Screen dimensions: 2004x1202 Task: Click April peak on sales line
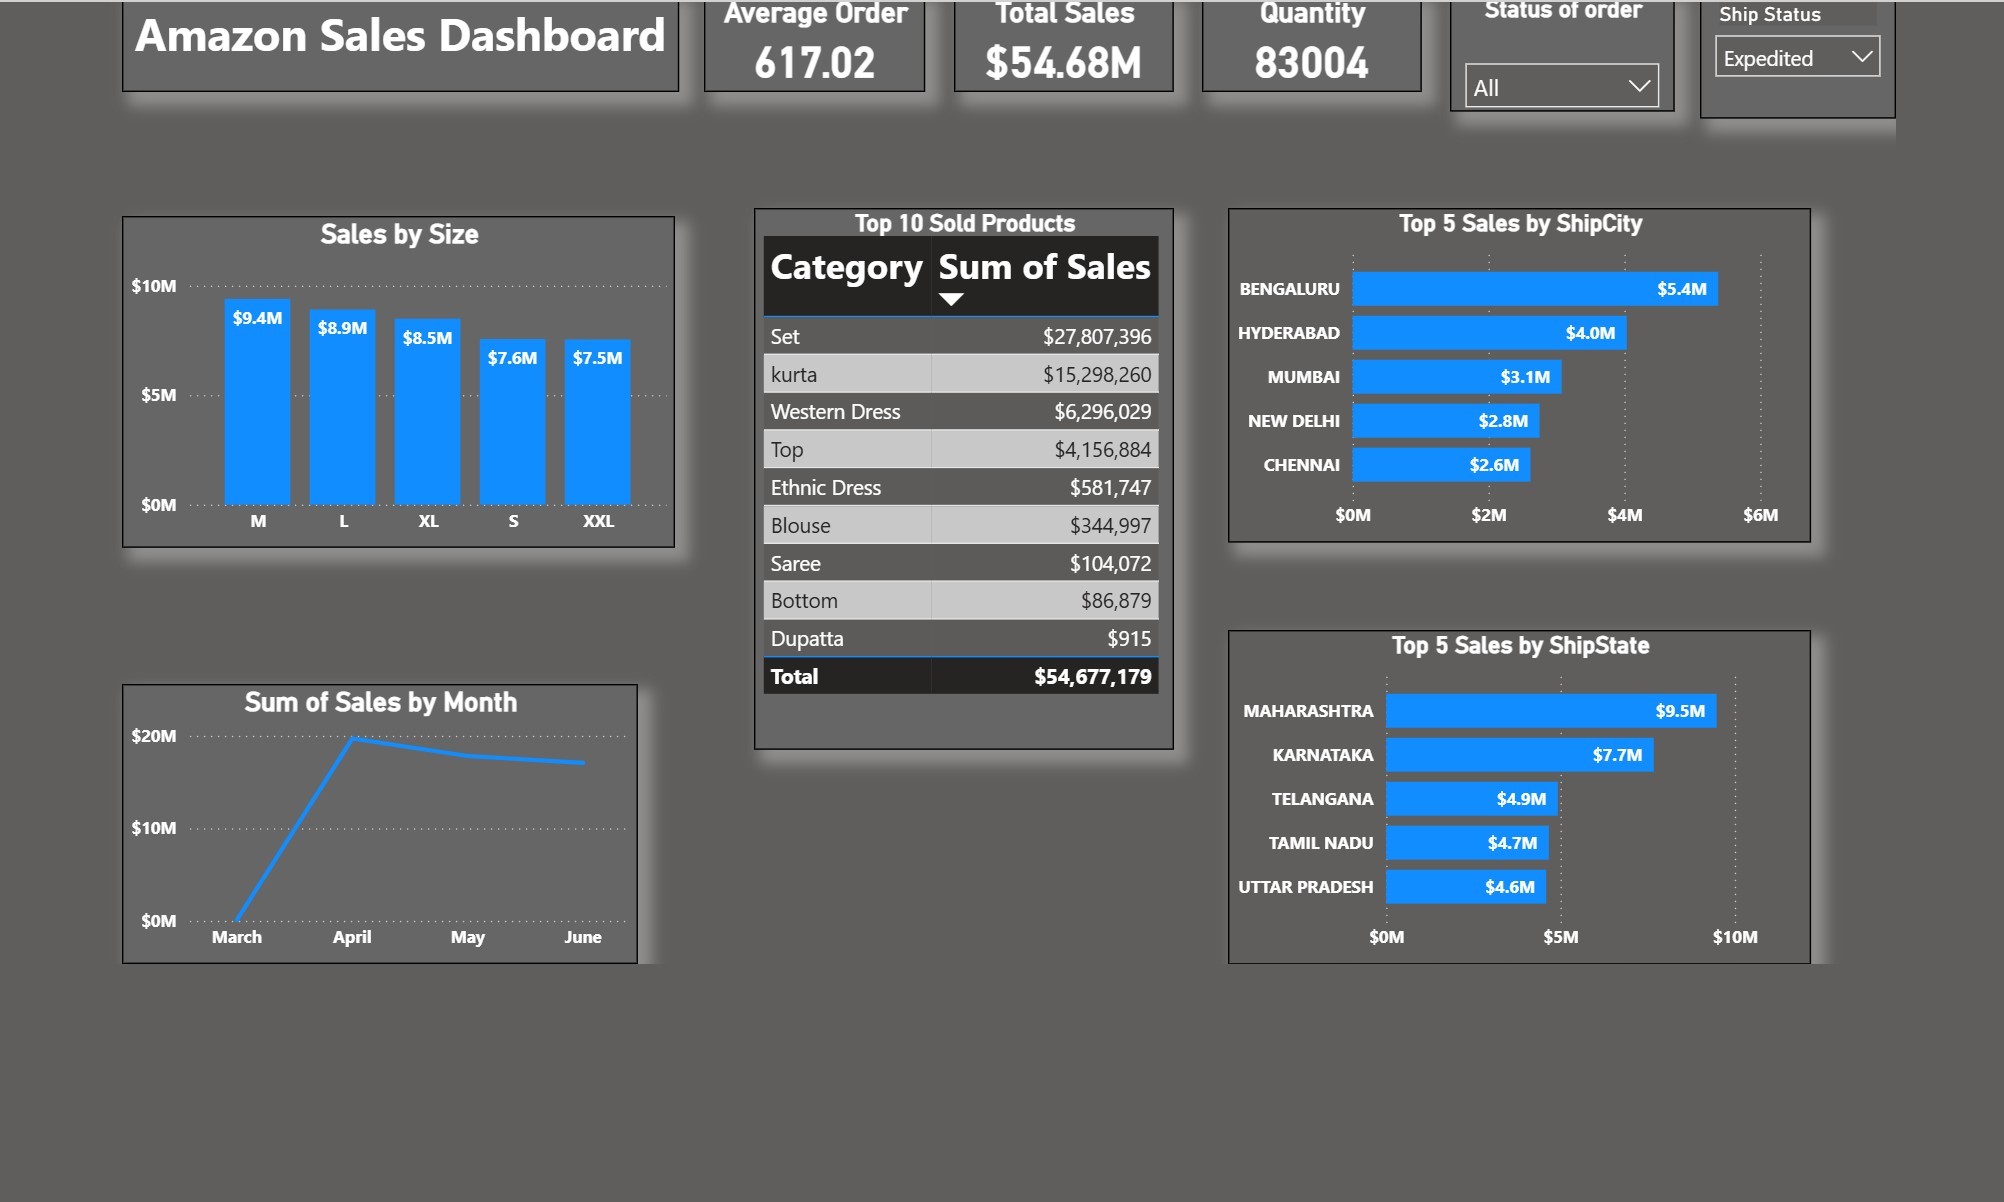[353, 739]
